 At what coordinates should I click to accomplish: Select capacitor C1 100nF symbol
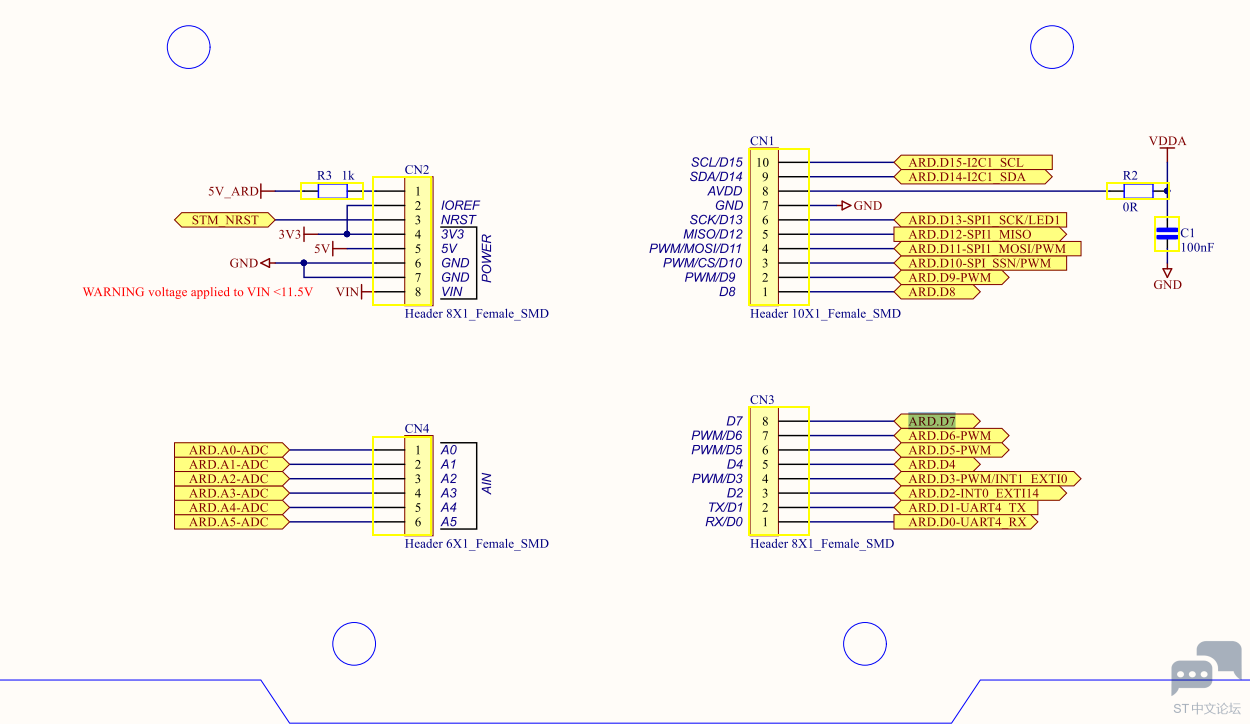pyautogui.click(x=1167, y=234)
